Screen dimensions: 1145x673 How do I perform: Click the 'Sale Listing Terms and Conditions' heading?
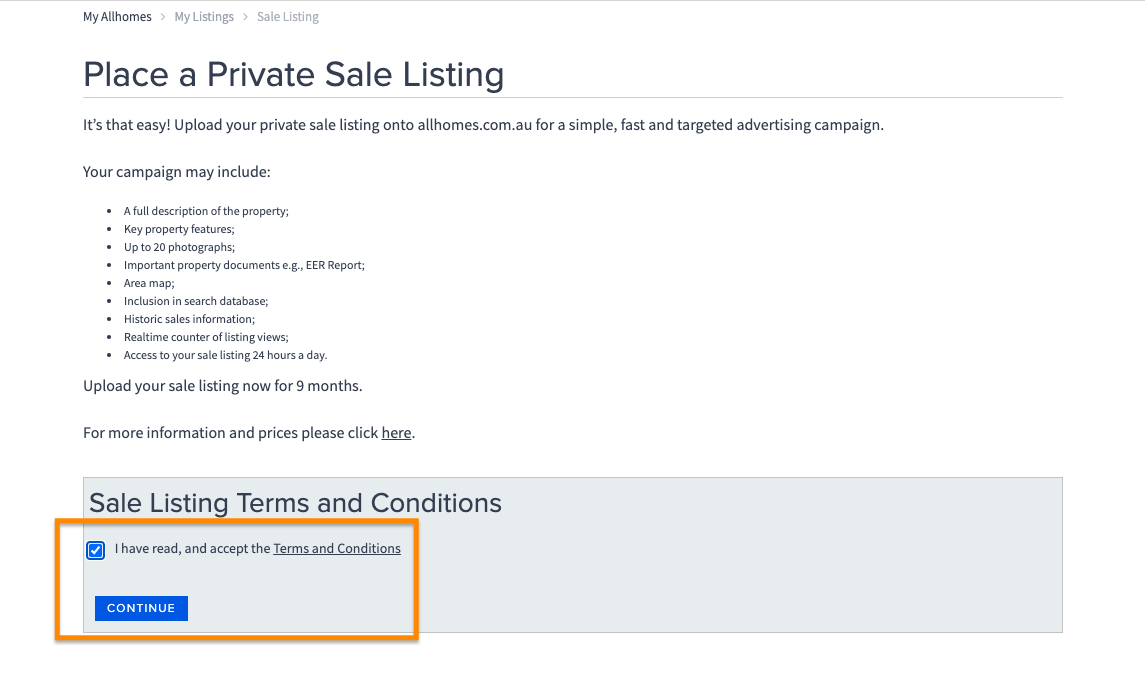coord(295,502)
